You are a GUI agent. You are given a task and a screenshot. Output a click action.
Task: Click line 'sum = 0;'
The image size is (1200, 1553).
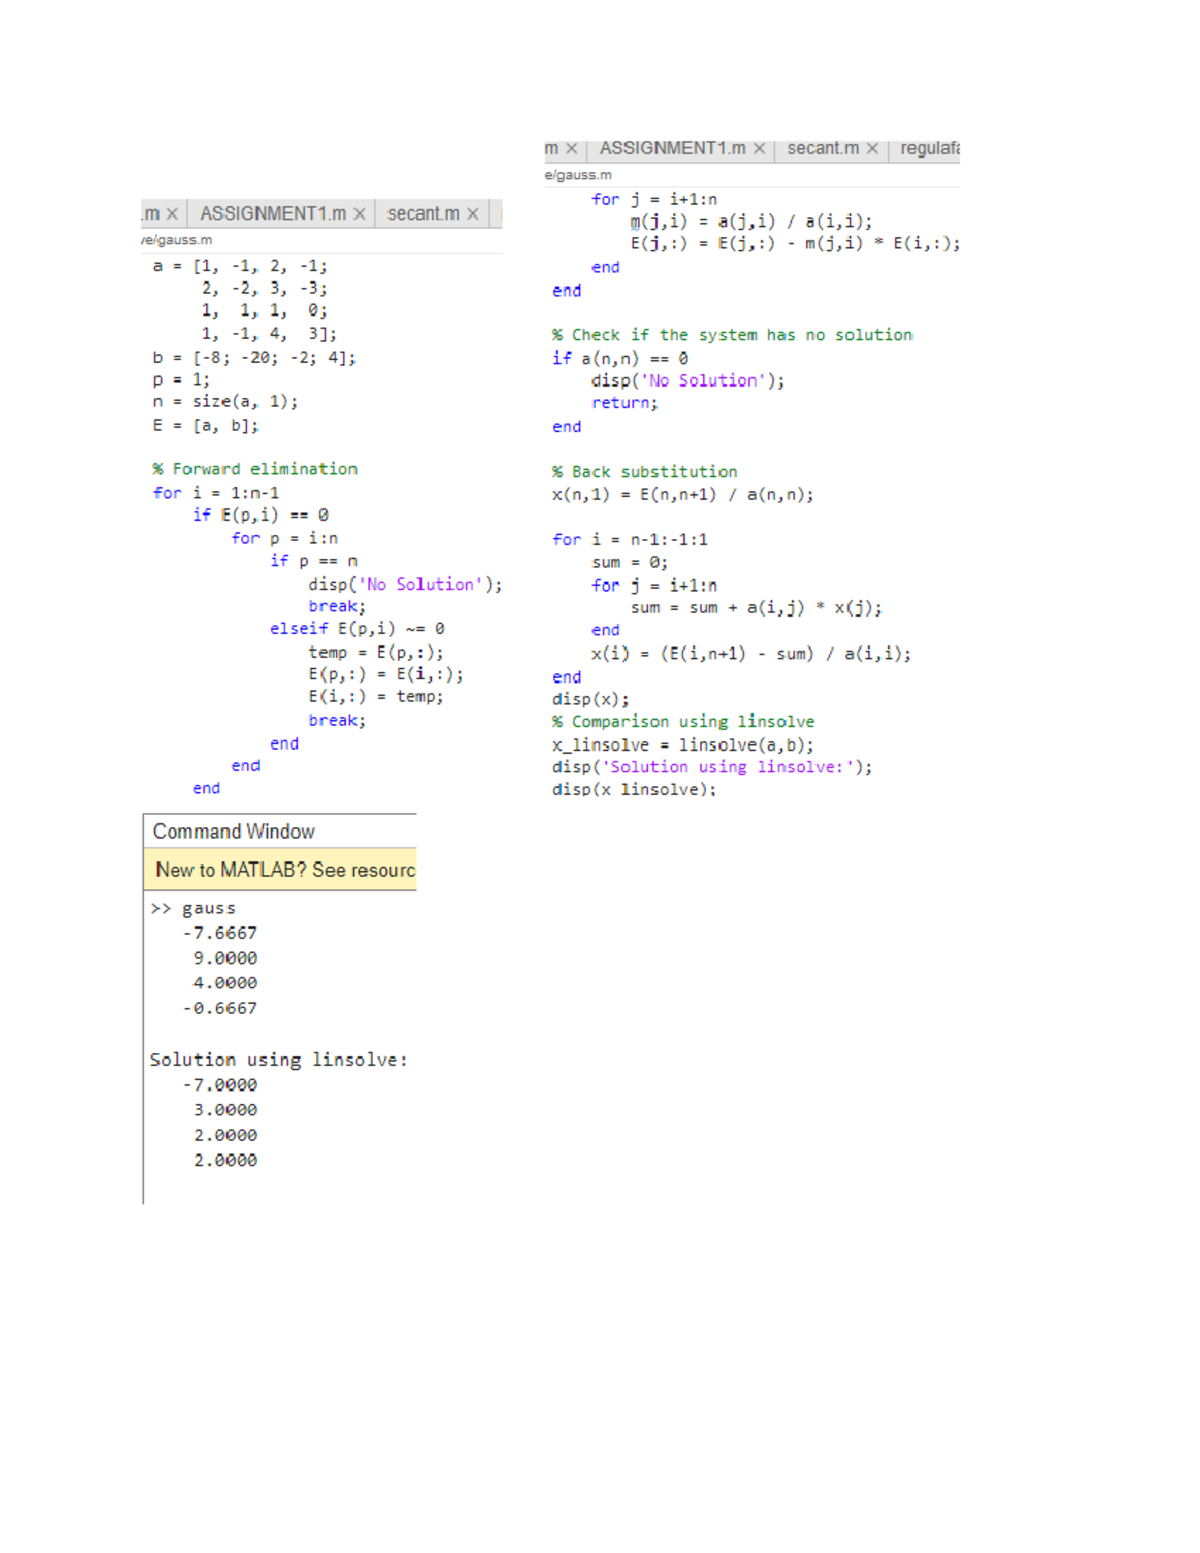click(630, 563)
